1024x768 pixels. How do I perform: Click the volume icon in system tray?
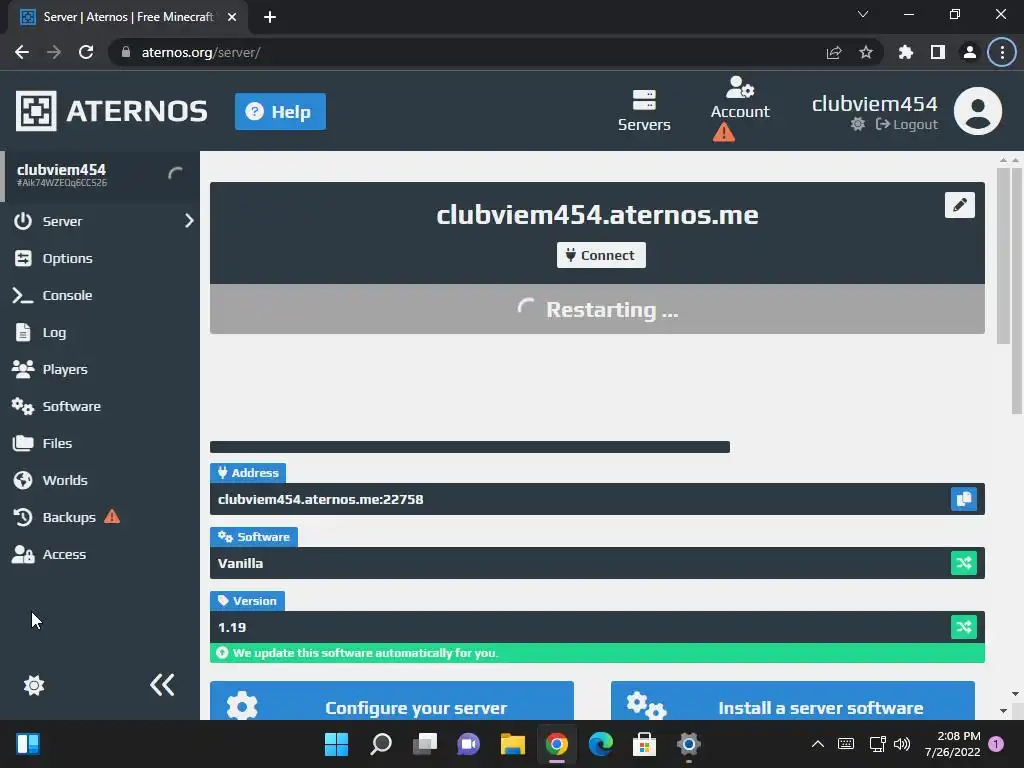[902, 744]
